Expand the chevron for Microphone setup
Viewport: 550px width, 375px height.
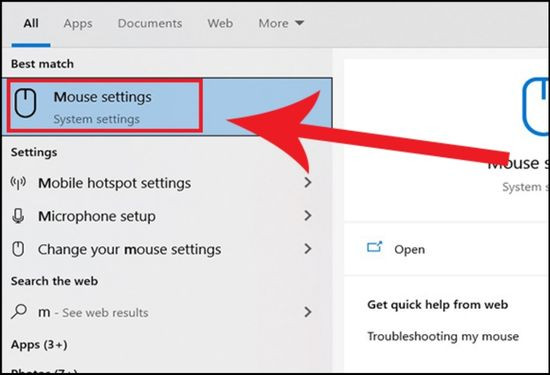(x=308, y=215)
